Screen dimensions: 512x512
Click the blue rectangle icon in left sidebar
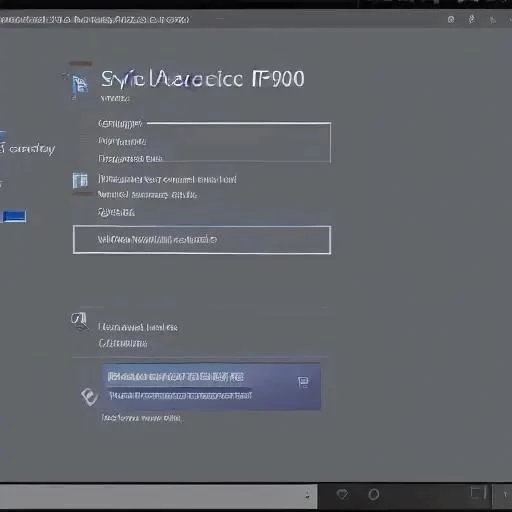click(14, 216)
